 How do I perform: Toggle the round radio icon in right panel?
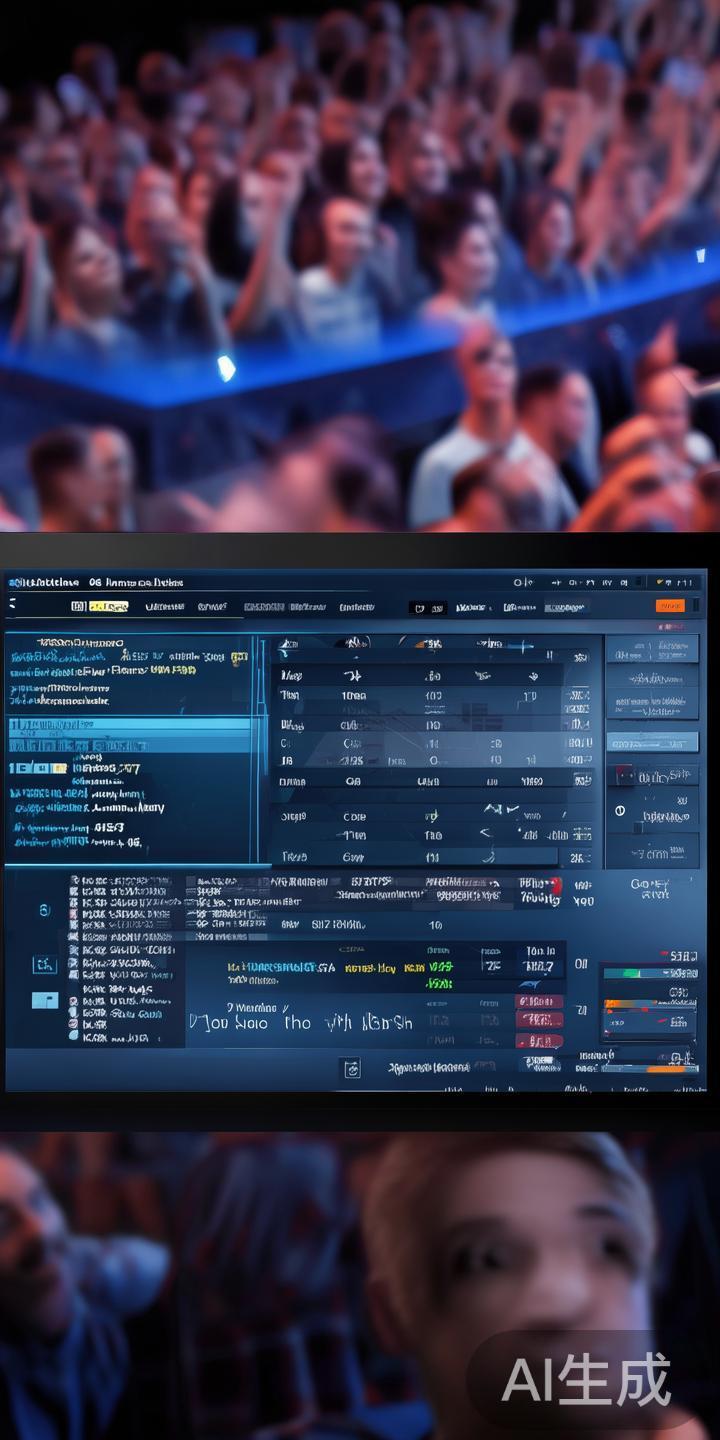pos(620,811)
